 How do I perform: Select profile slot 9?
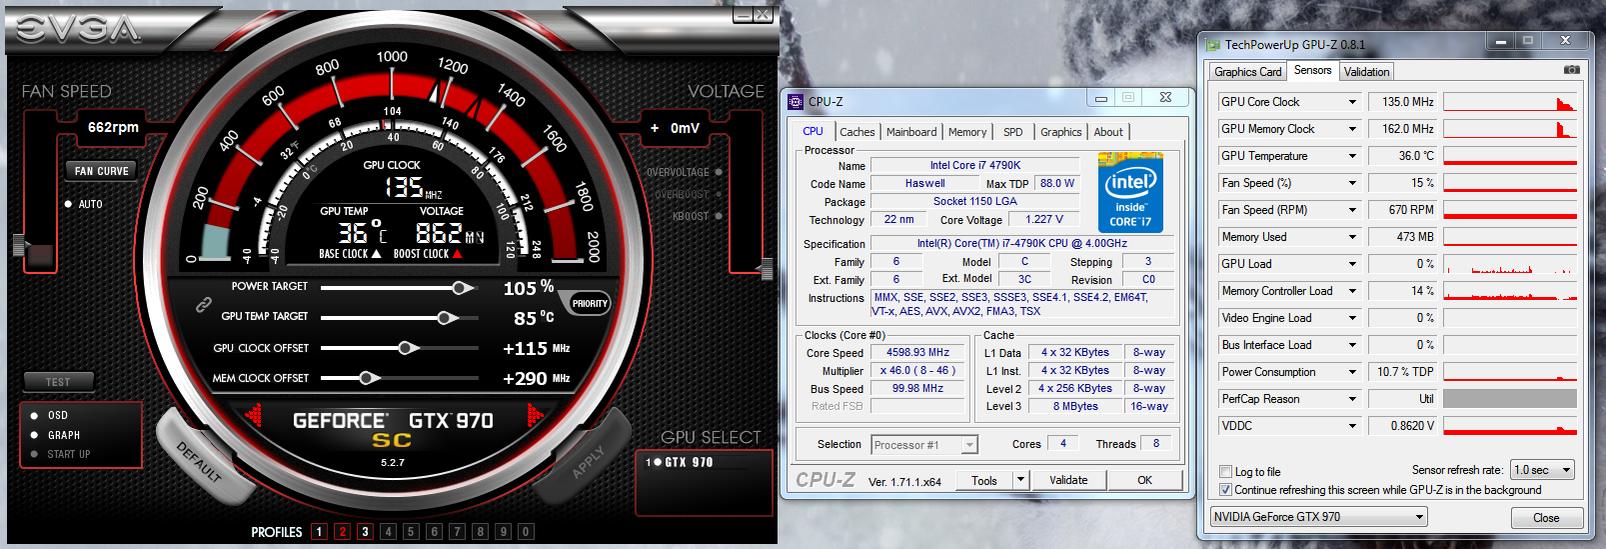pyautogui.click(x=503, y=532)
